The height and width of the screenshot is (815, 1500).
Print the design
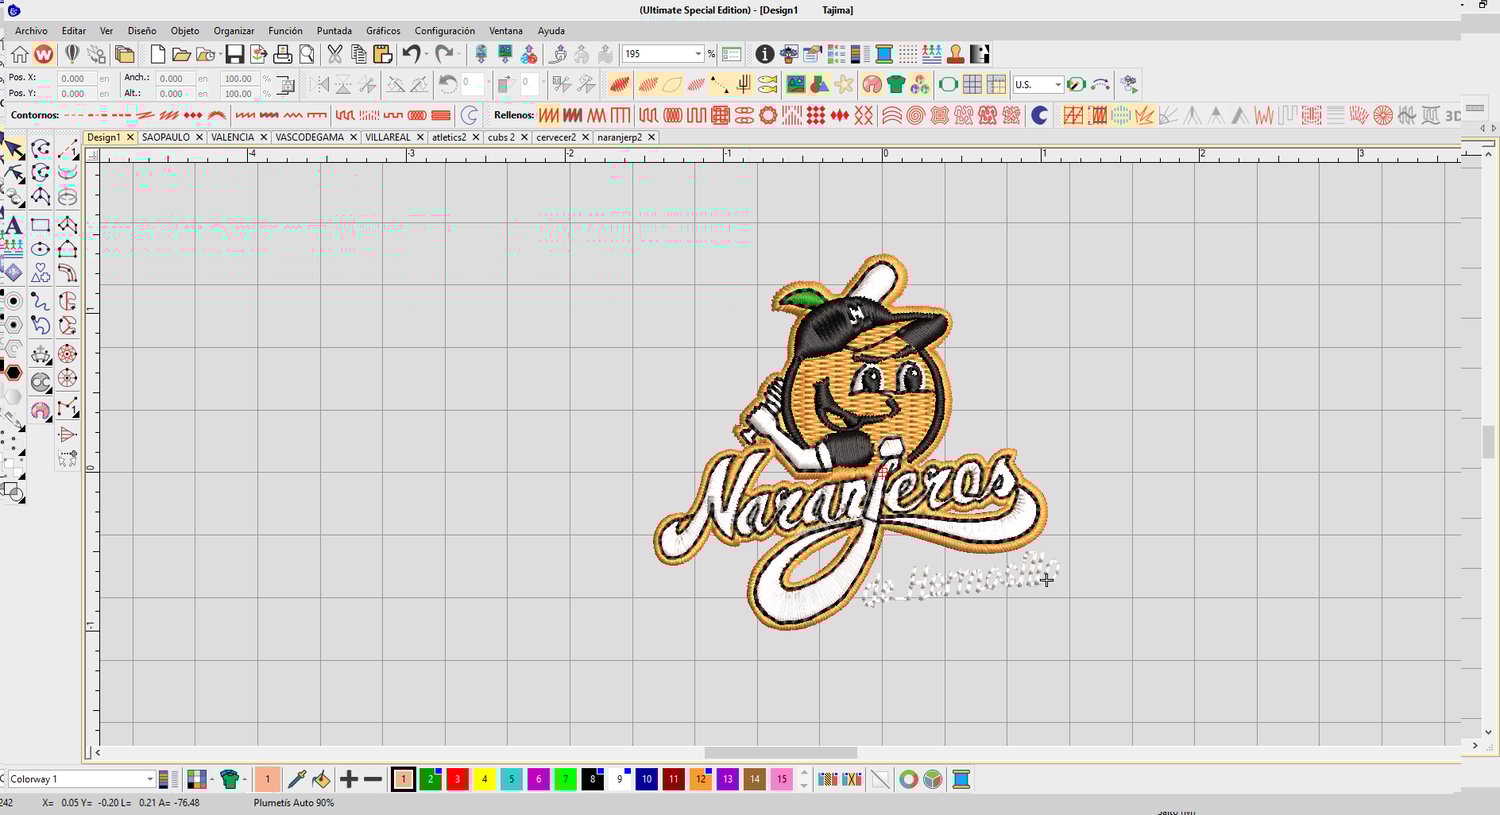(x=283, y=54)
